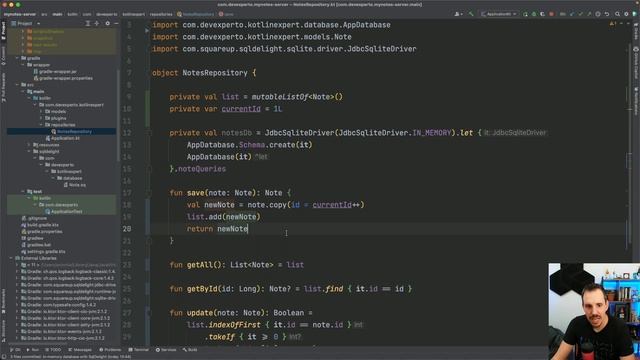Click the Project vertical sidebar tab
This screenshot has height=360, width=640.
(3, 30)
